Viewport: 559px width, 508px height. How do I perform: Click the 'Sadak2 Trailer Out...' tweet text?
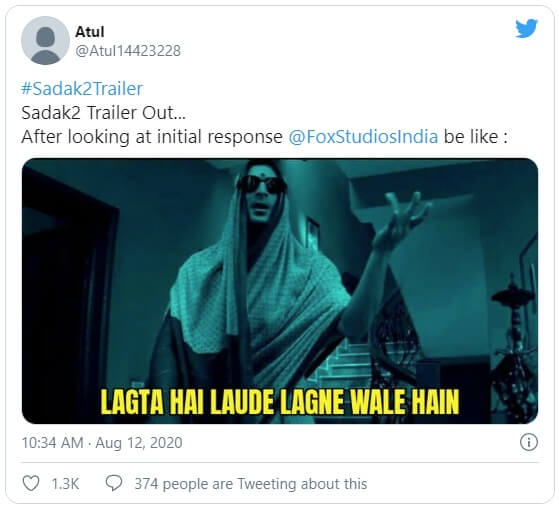(x=103, y=113)
